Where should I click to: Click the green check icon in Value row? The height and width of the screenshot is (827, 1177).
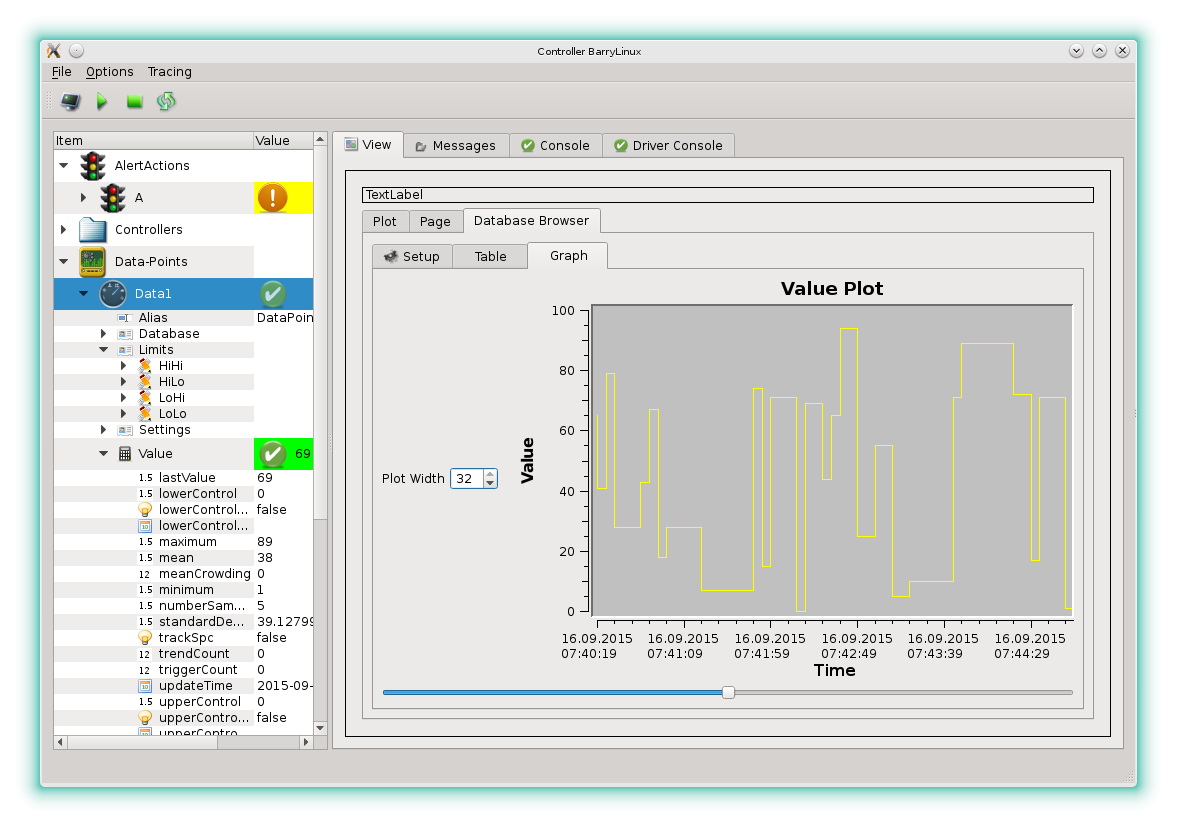coord(272,454)
